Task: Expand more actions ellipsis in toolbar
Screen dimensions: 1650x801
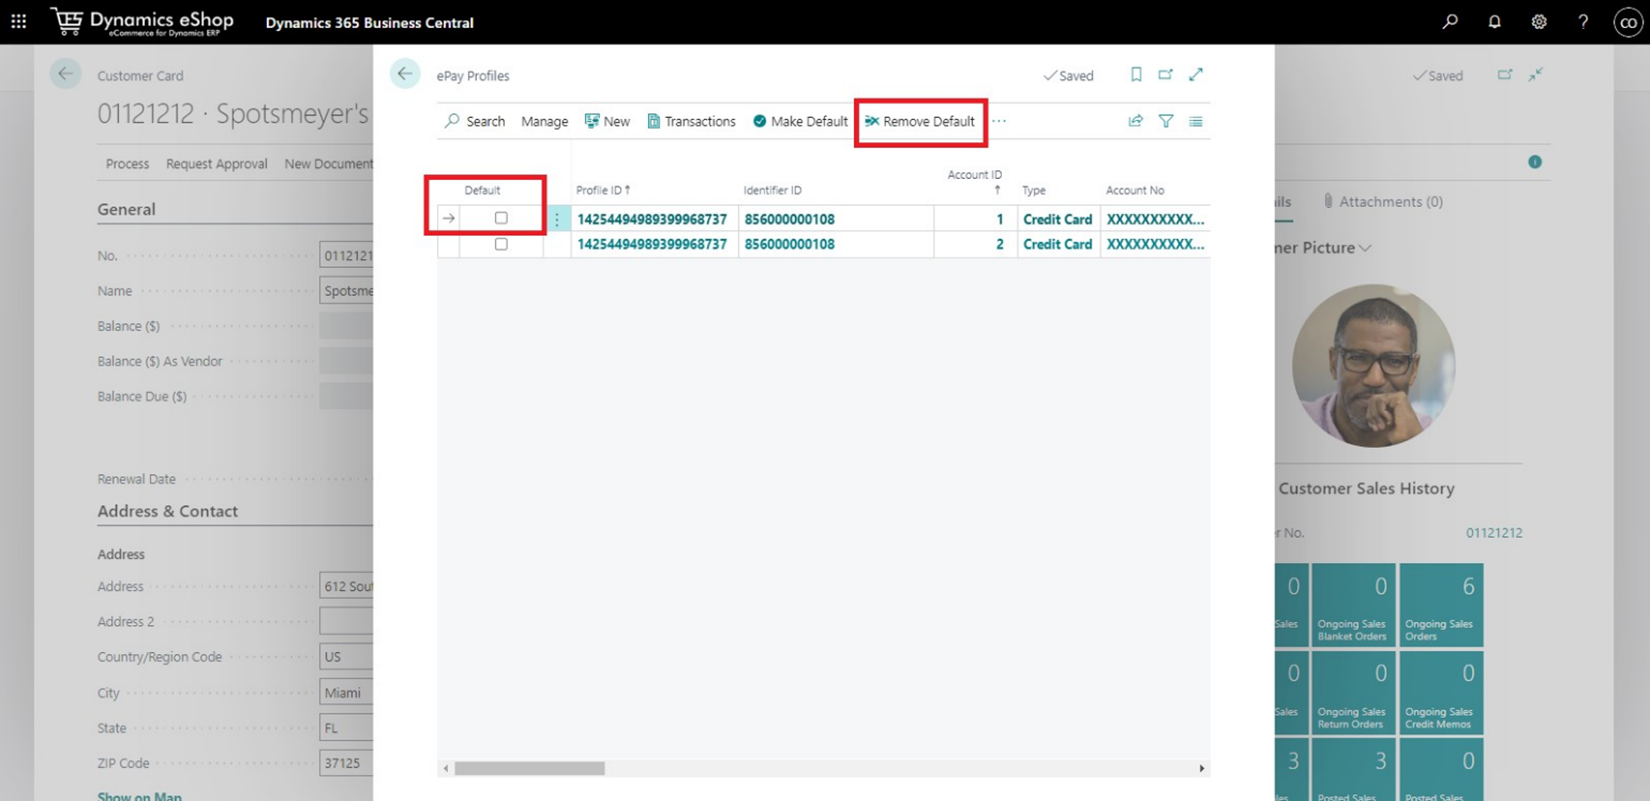Action: click(x=999, y=121)
